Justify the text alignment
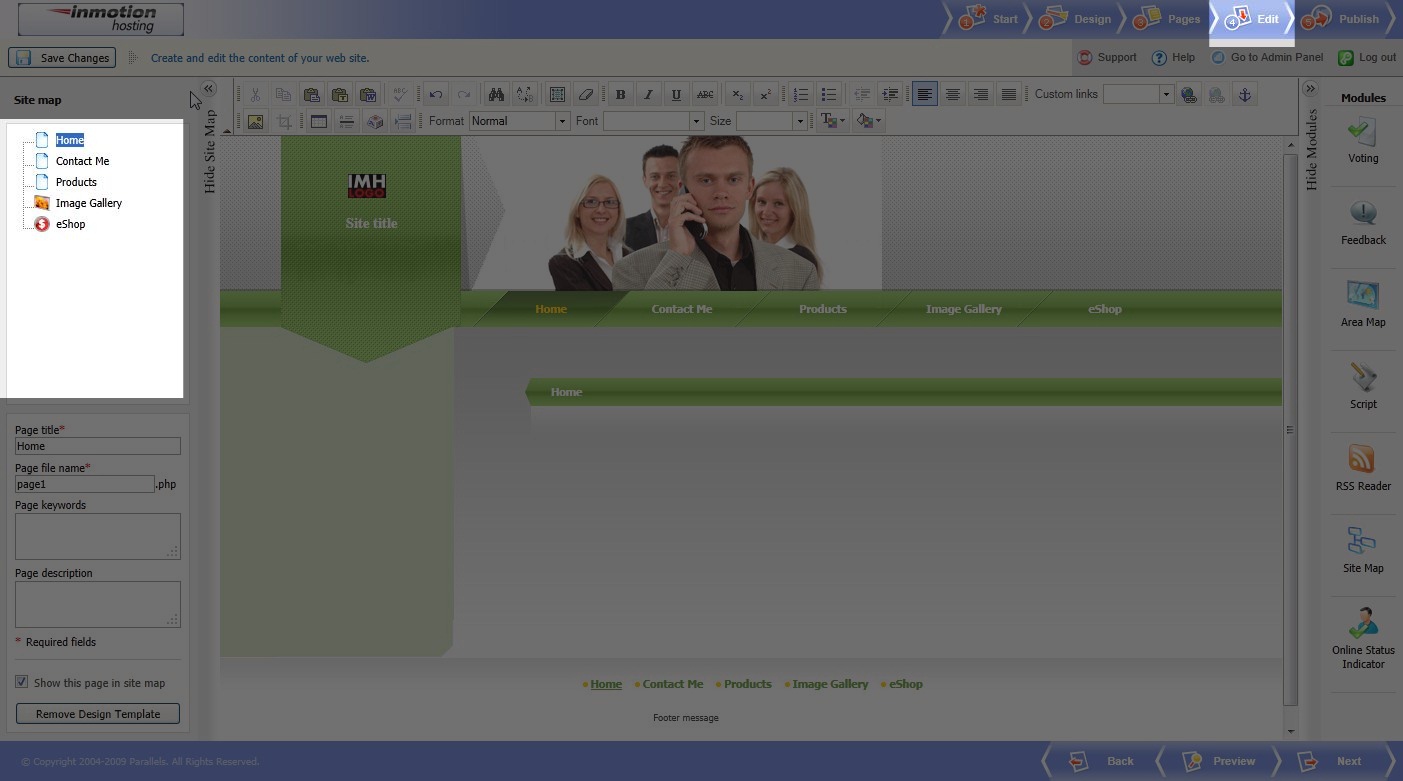 (1008, 94)
